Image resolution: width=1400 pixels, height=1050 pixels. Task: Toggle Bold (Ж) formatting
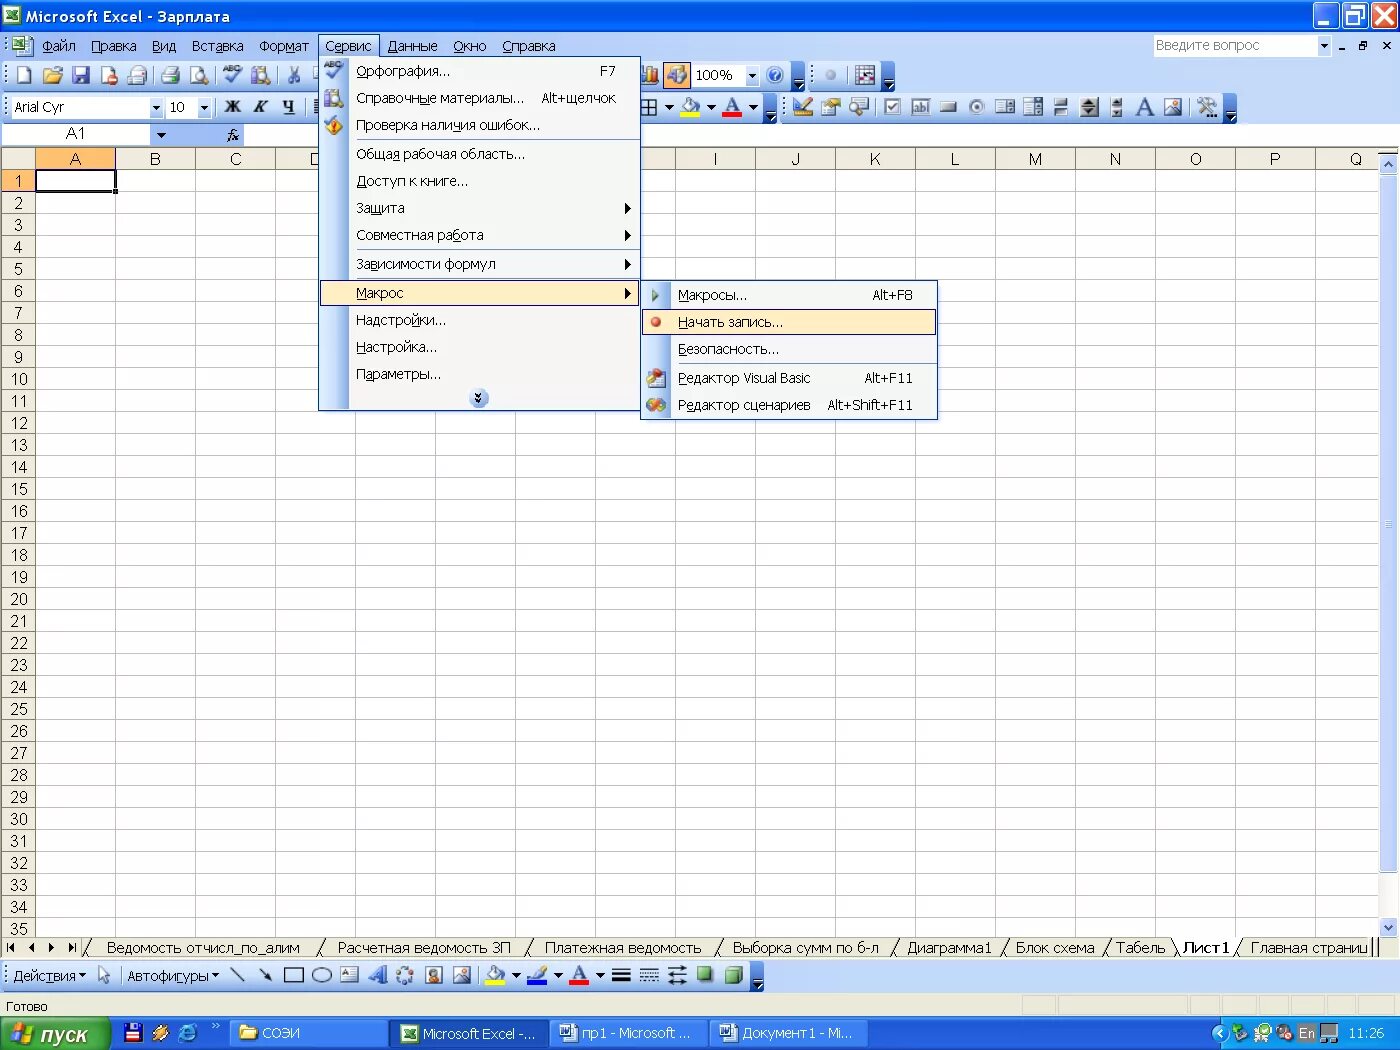click(233, 107)
